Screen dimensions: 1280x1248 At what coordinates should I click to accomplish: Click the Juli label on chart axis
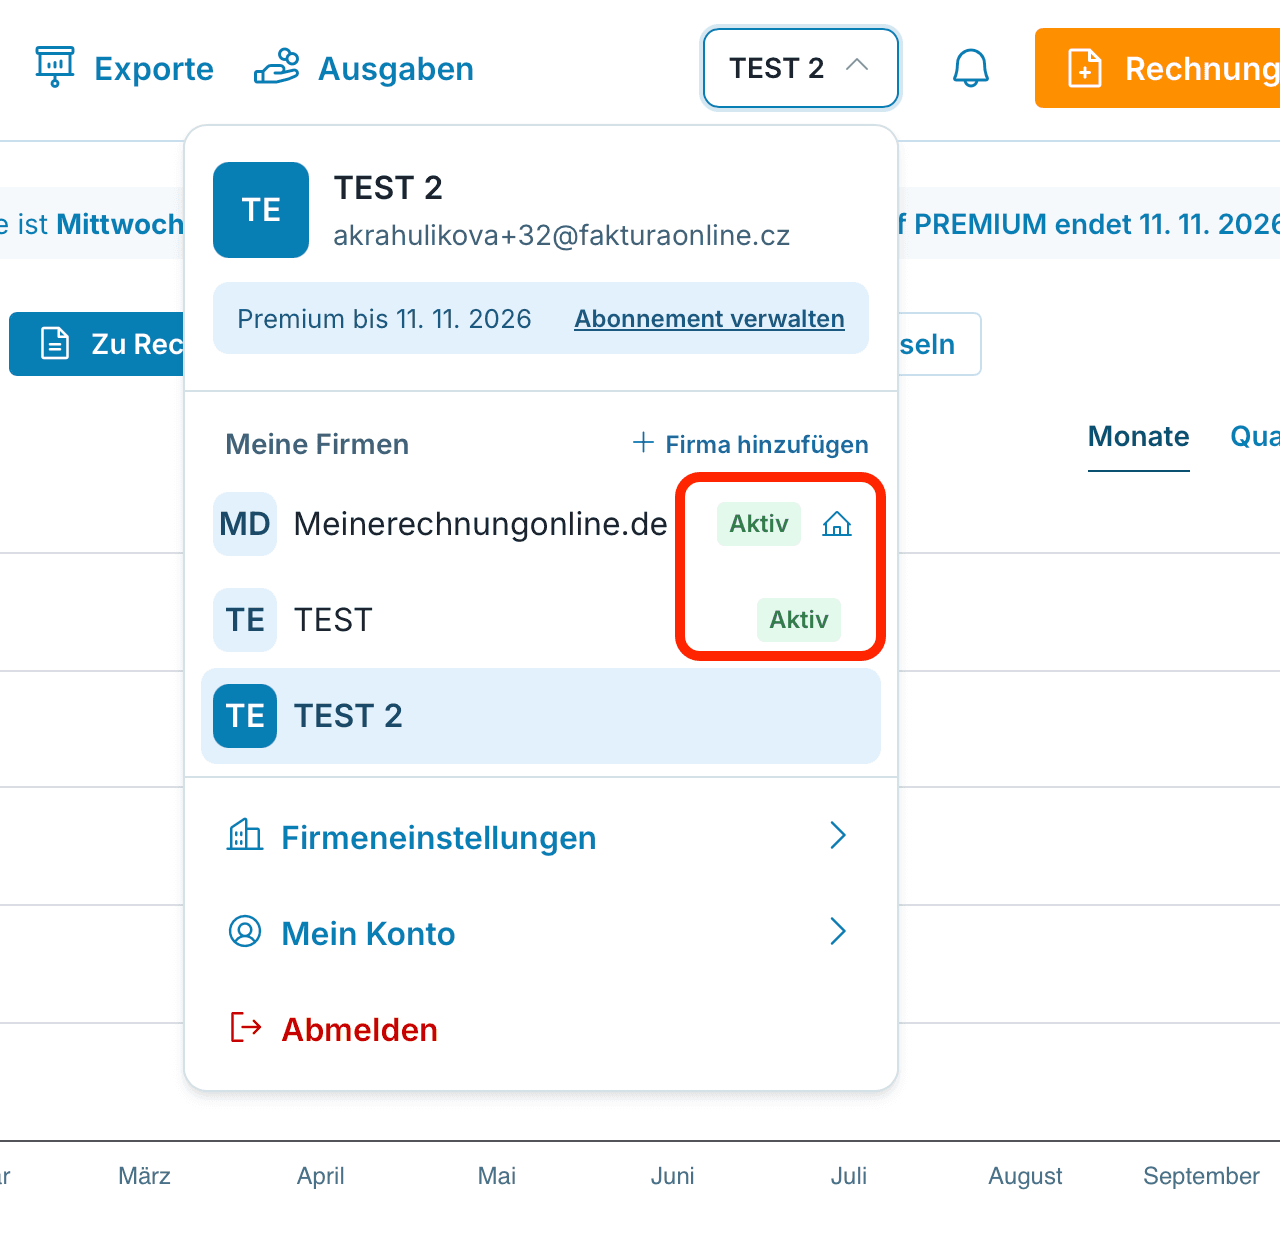[849, 1176]
